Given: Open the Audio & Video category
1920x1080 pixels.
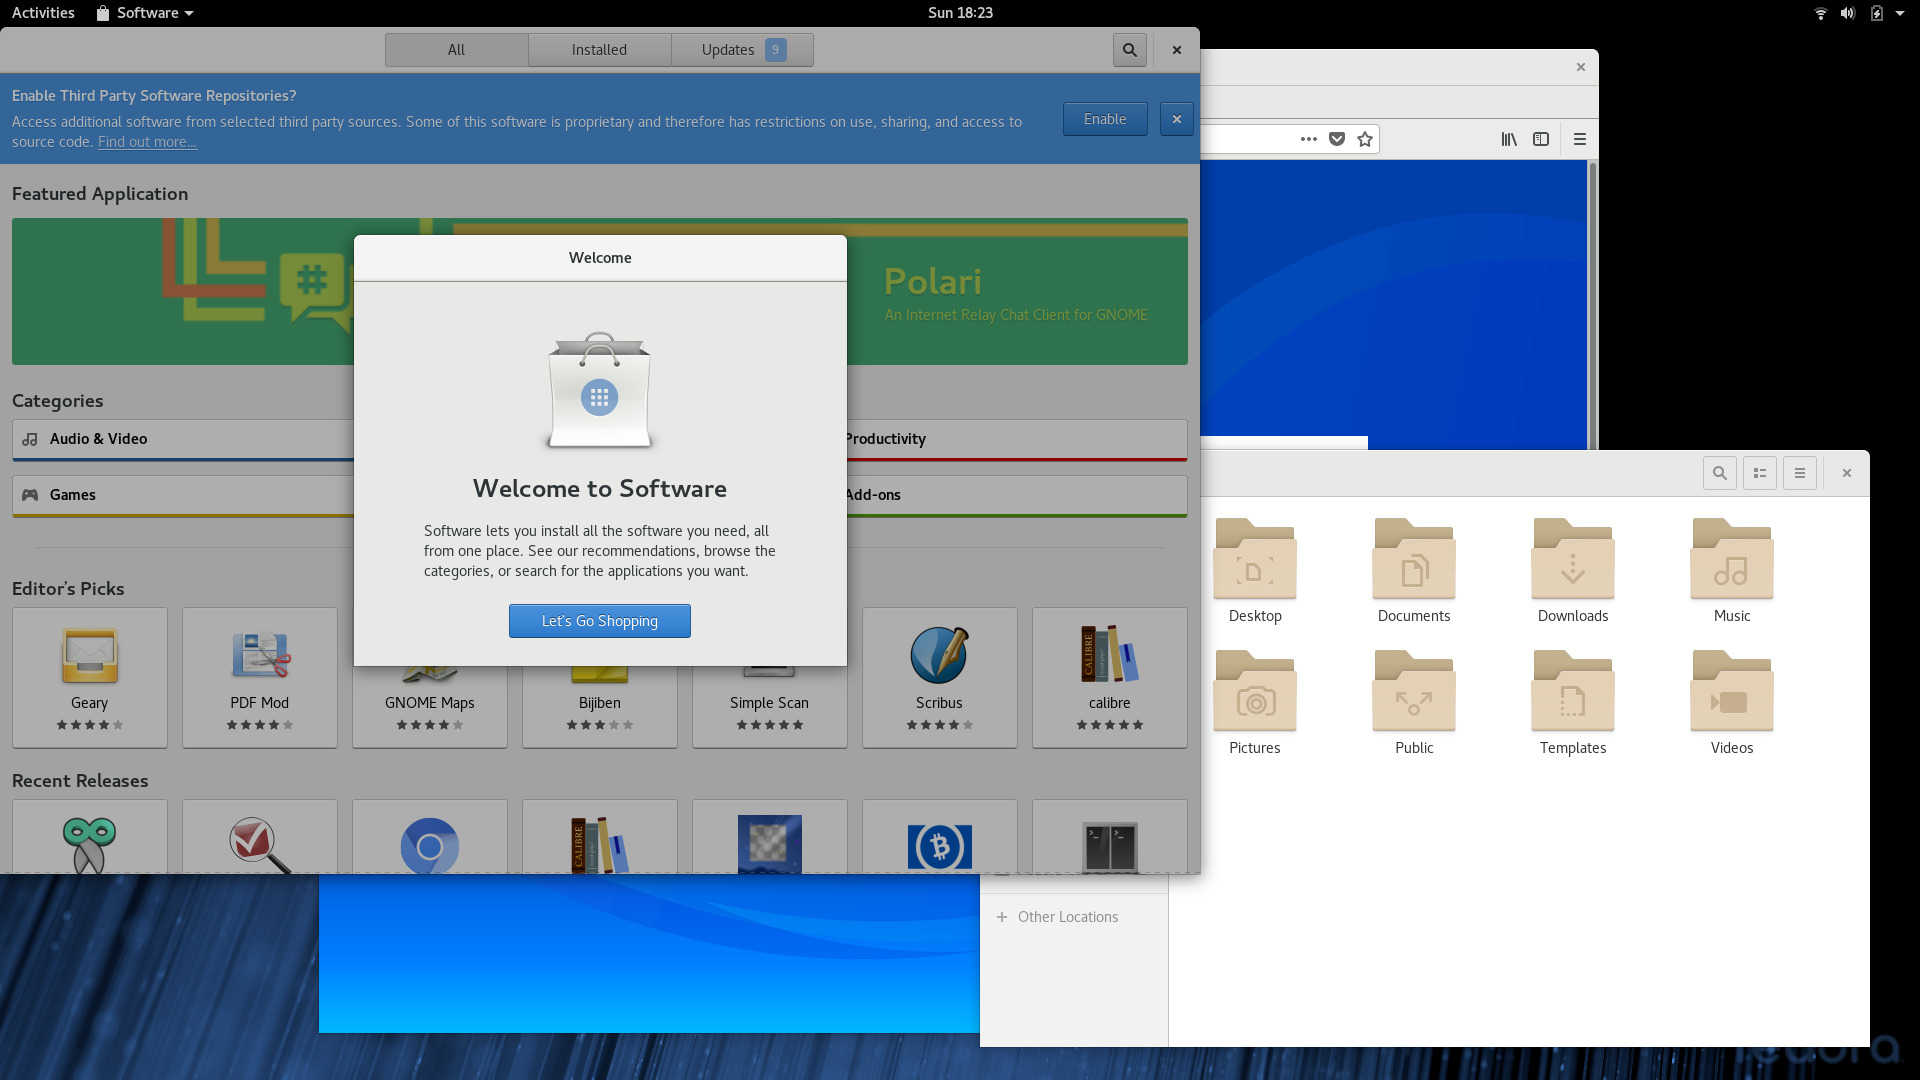Looking at the screenshot, I should pyautogui.click(x=183, y=440).
